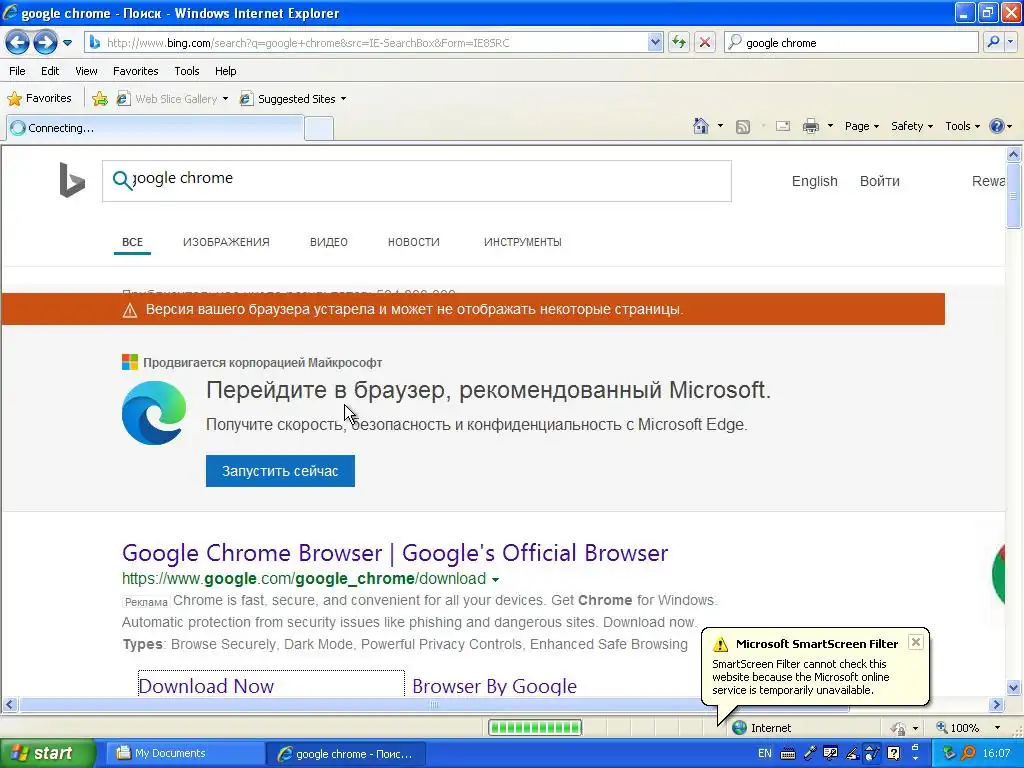The height and width of the screenshot is (768, 1024).
Task: Click the Microsoft Edge logo
Action: 154,413
